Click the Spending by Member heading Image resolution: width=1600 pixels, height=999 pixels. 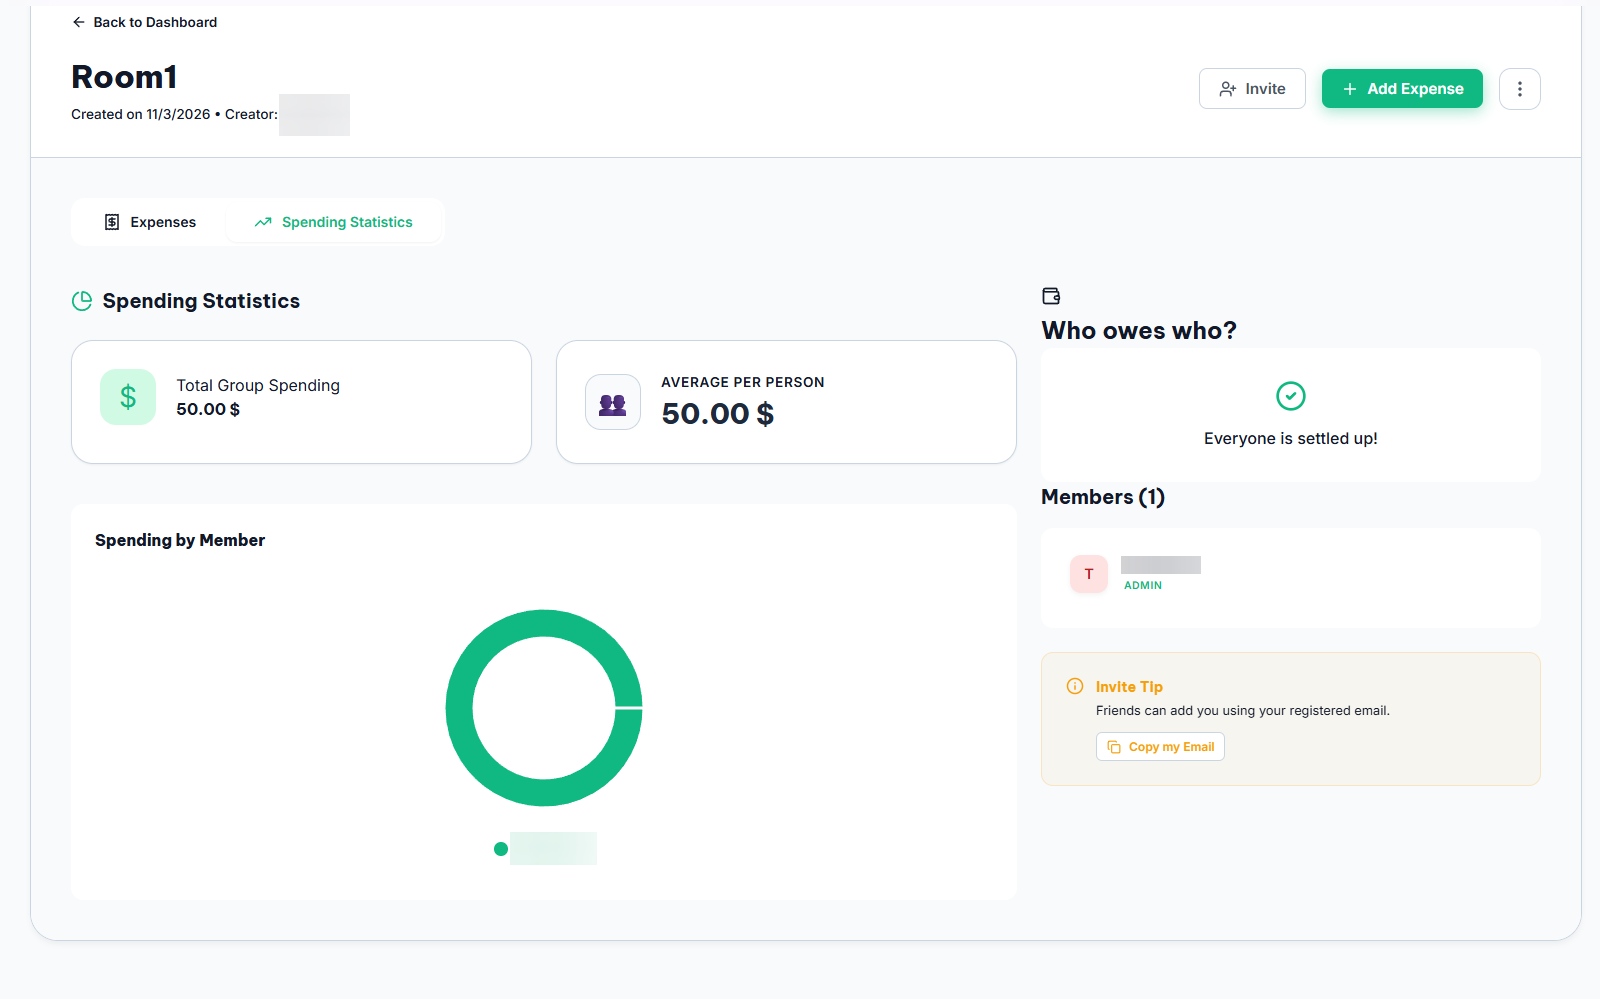pos(180,540)
